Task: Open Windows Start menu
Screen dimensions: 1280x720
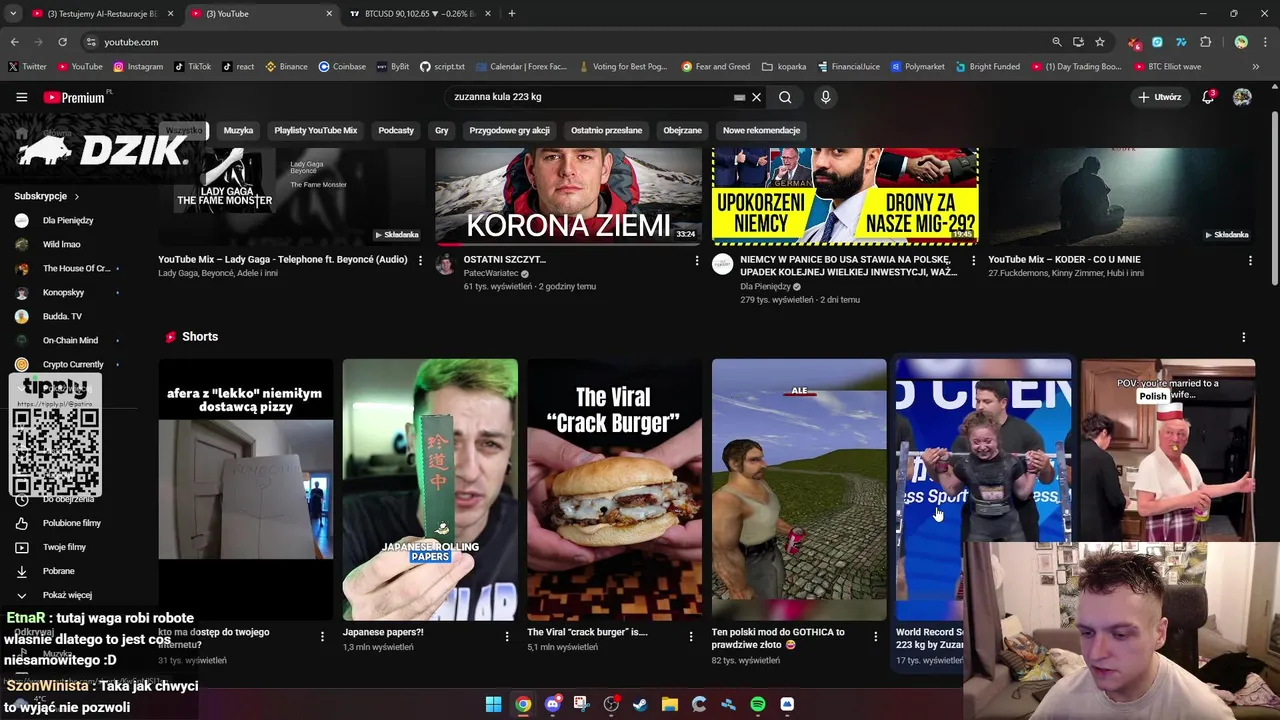Action: 493,704
